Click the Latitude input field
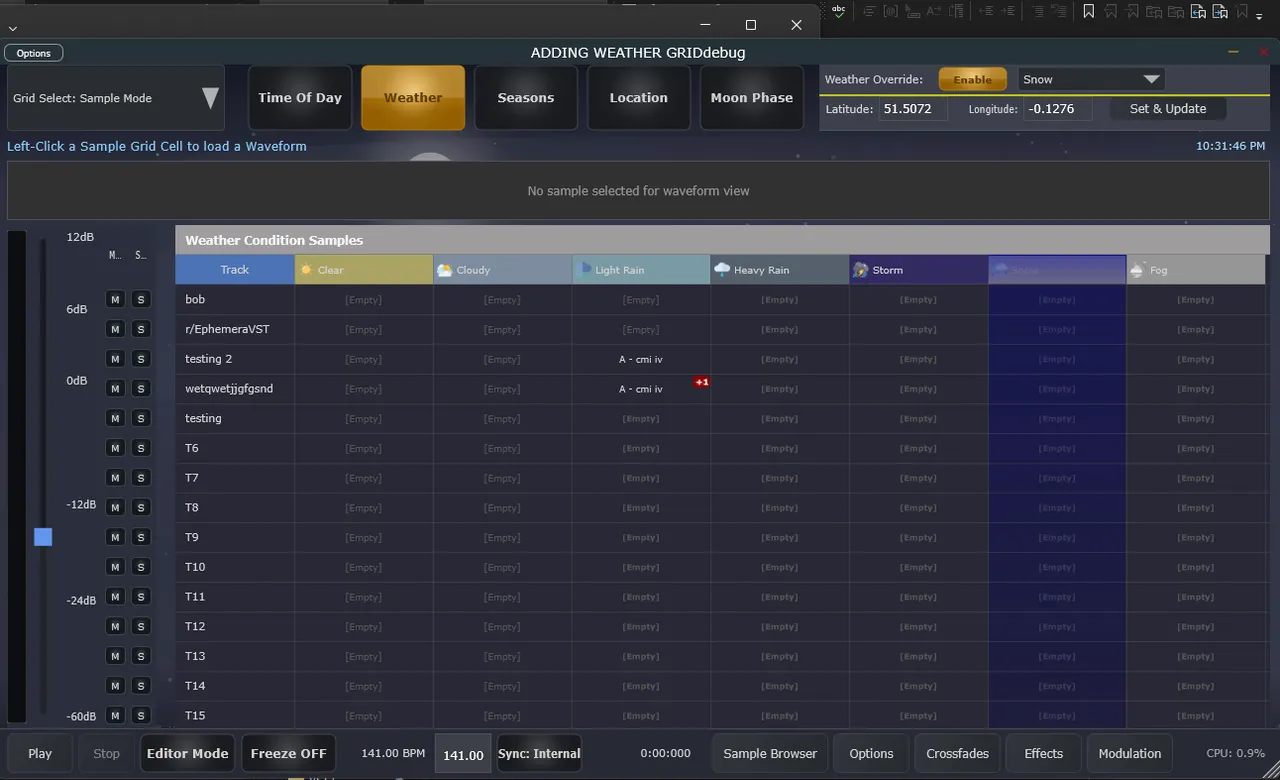 tap(912, 109)
